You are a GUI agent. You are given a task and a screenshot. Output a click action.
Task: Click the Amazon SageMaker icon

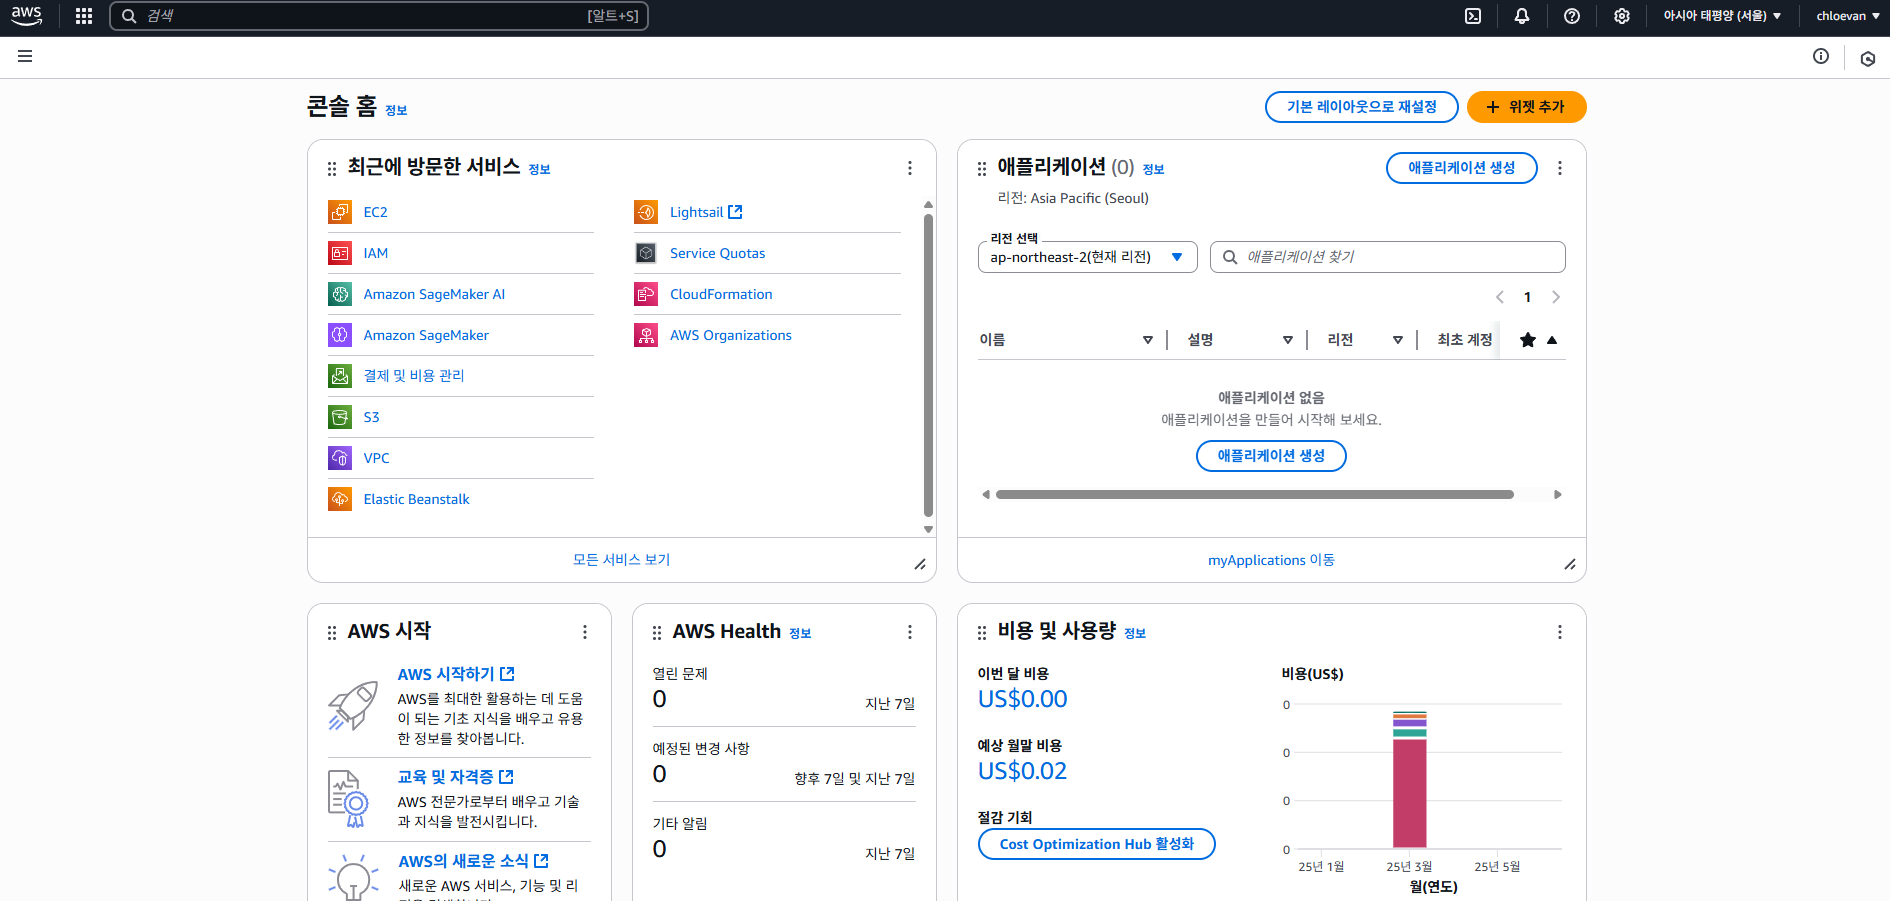pyautogui.click(x=340, y=335)
